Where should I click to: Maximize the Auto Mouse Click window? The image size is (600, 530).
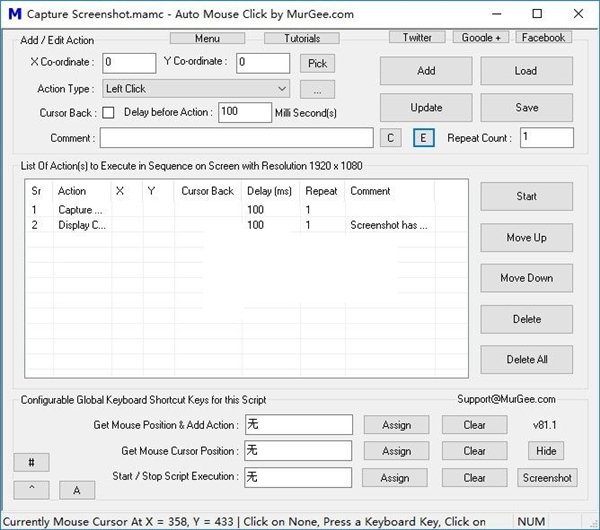click(x=537, y=14)
